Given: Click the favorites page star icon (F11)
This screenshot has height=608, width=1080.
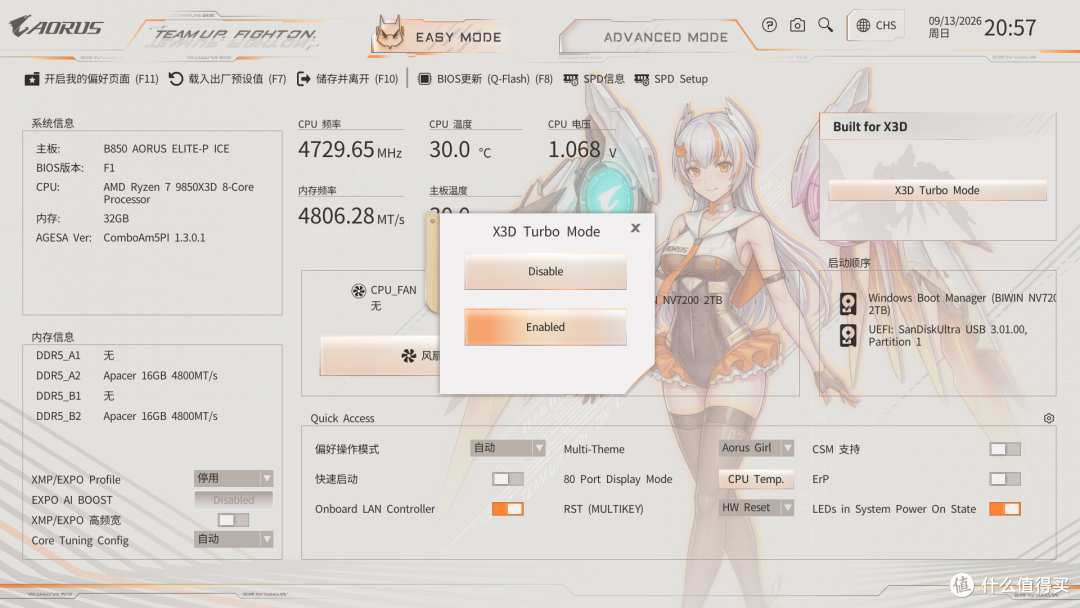Looking at the screenshot, I should (x=32, y=79).
